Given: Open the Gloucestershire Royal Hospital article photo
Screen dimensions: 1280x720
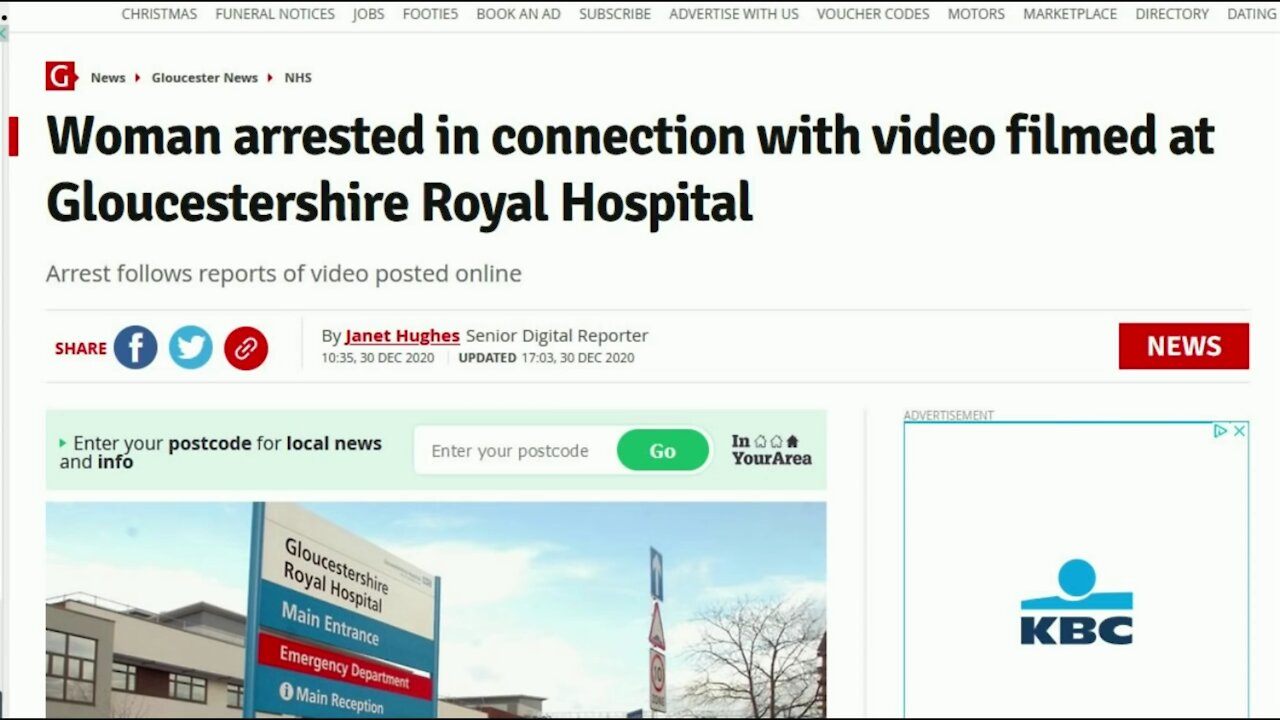Looking at the screenshot, I should click(436, 610).
